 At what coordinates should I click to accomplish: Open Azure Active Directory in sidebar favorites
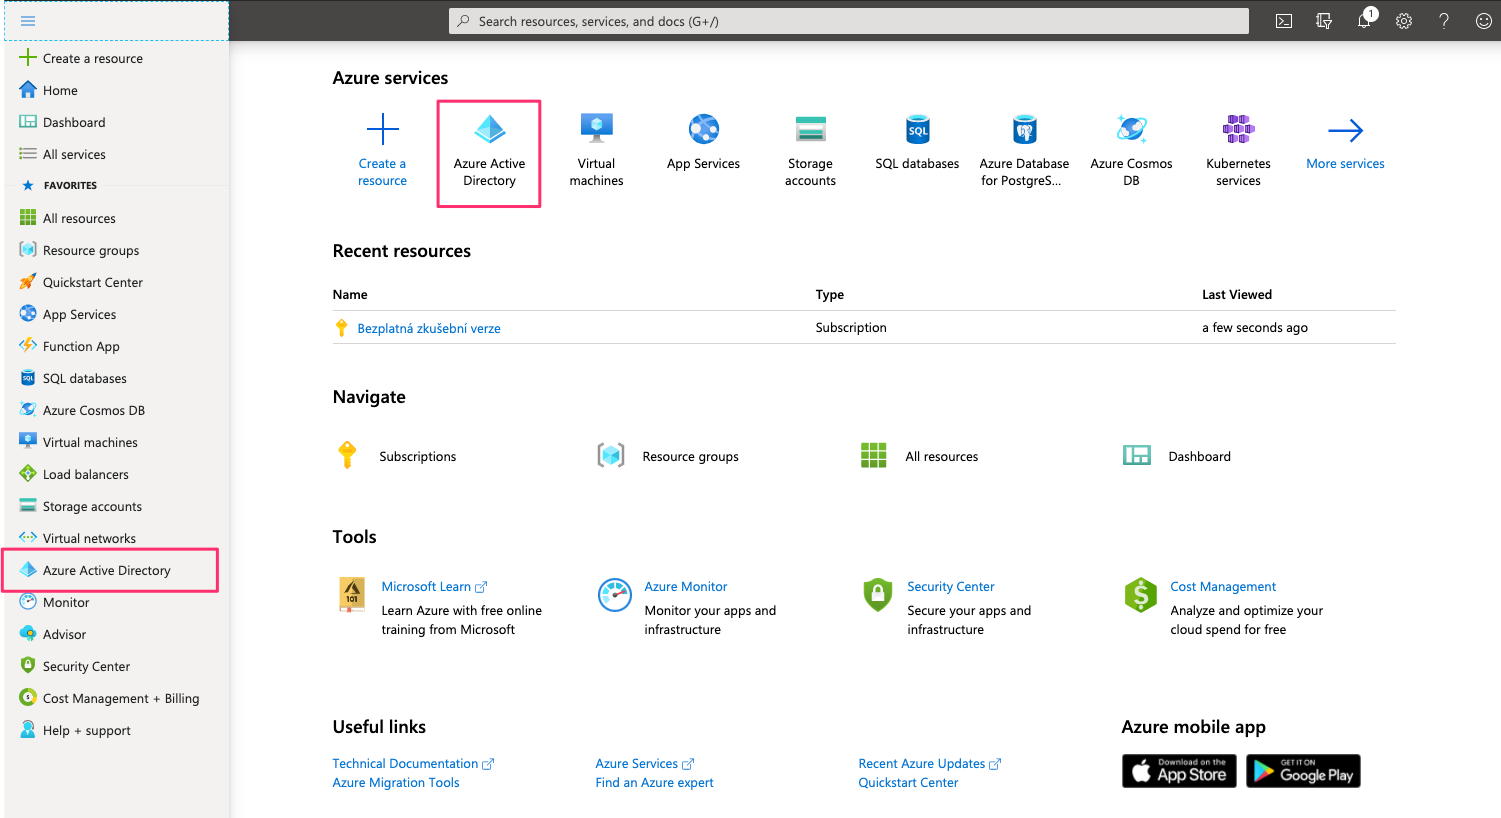pyautogui.click(x=107, y=570)
